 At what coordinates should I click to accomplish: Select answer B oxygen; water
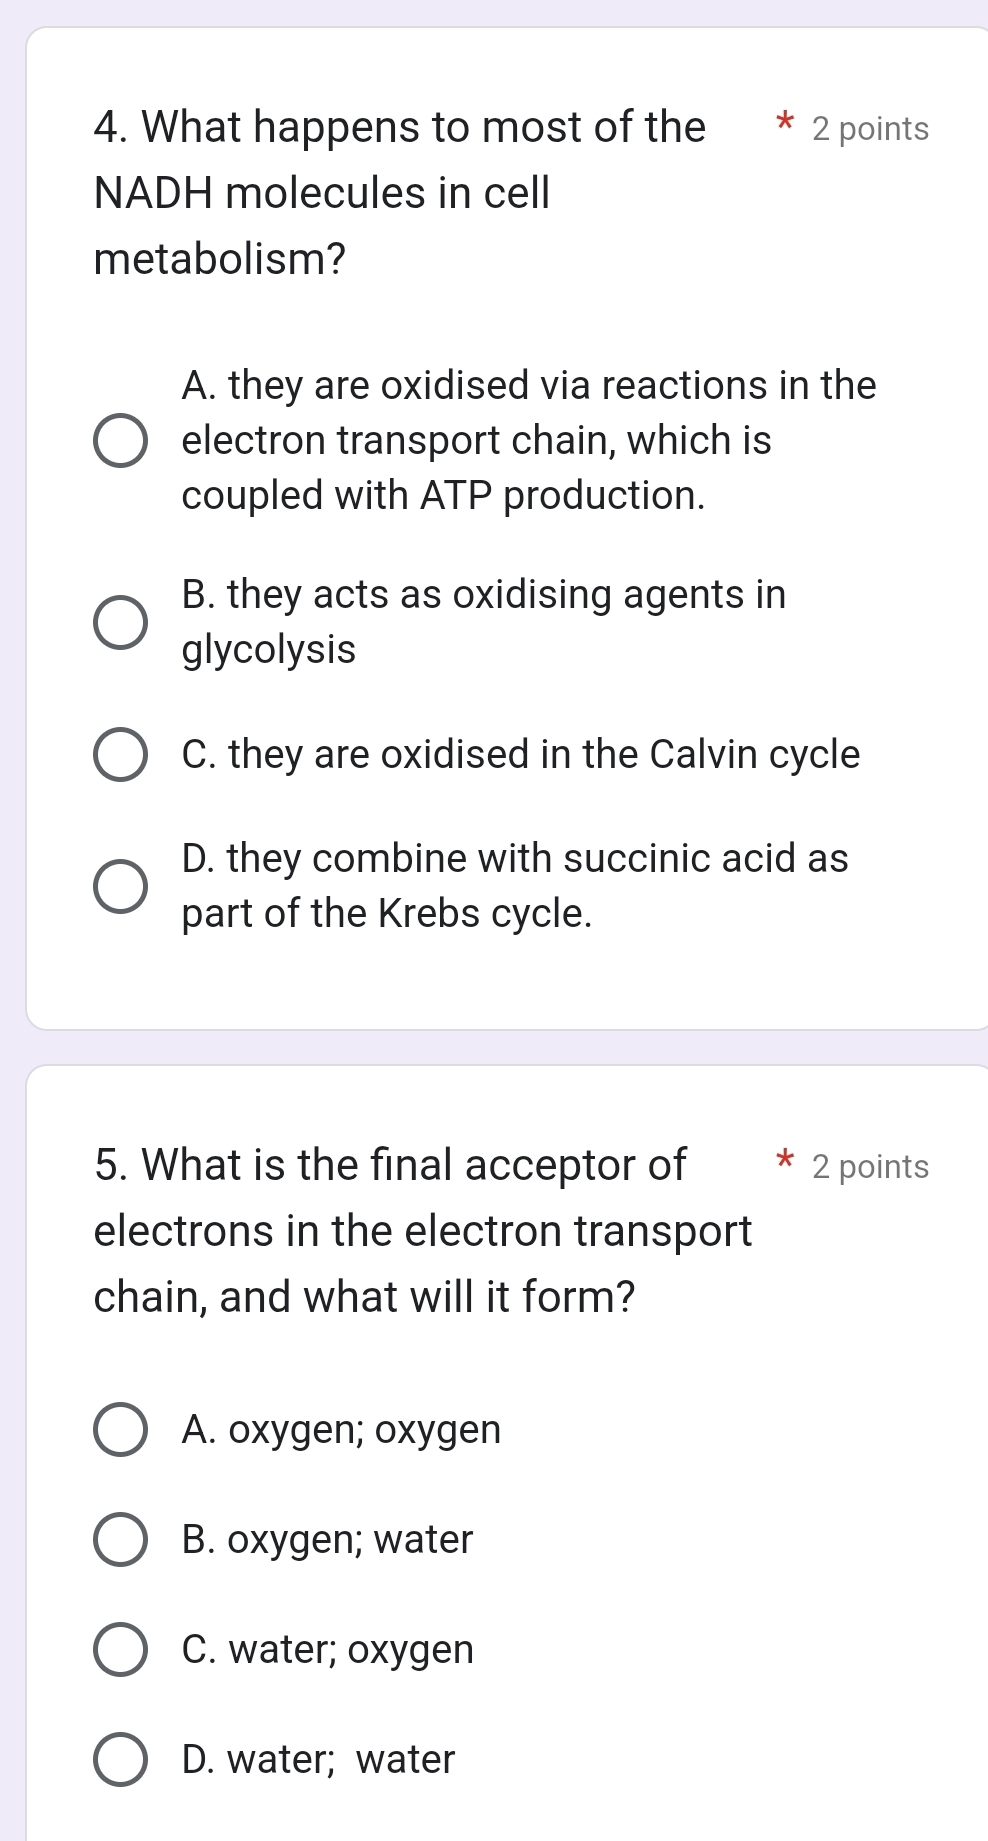(120, 1540)
